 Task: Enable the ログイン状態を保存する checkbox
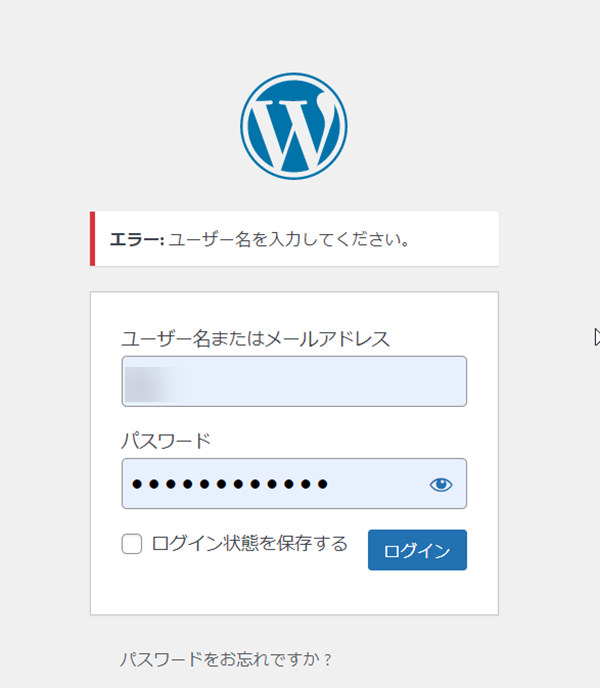pyautogui.click(x=132, y=544)
